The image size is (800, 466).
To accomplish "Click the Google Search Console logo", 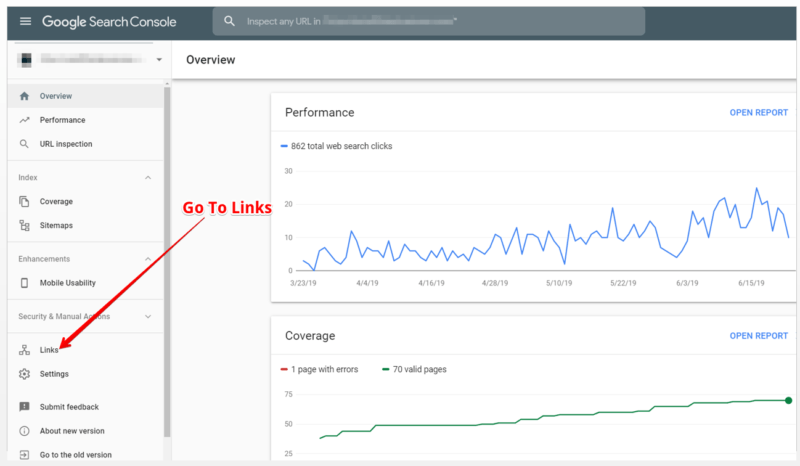I will tap(109, 21).
